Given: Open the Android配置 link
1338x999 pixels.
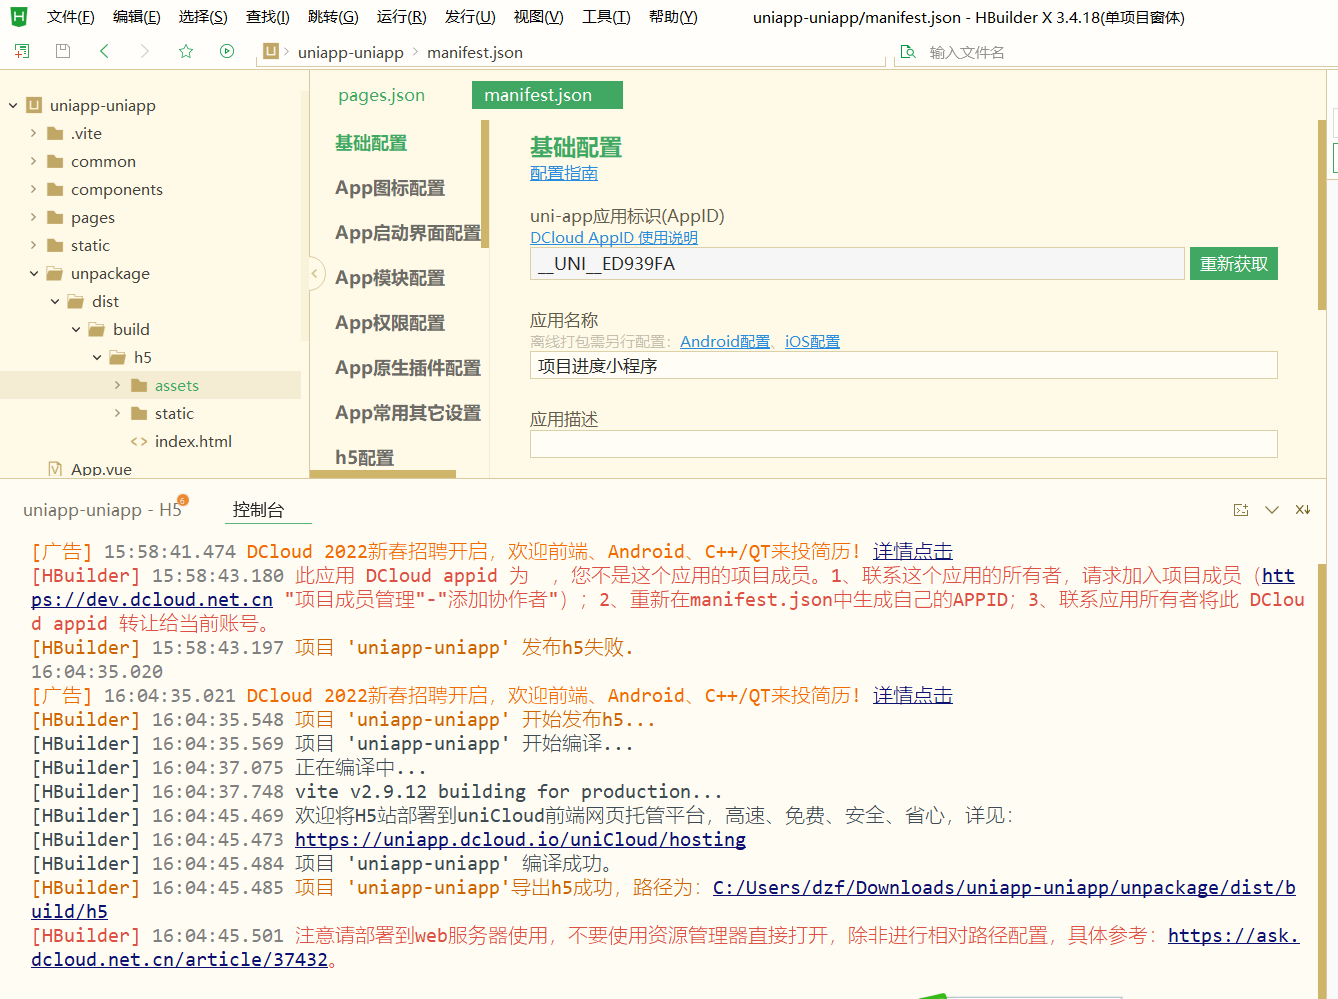Looking at the screenshot, I should (x=725, y=342).
